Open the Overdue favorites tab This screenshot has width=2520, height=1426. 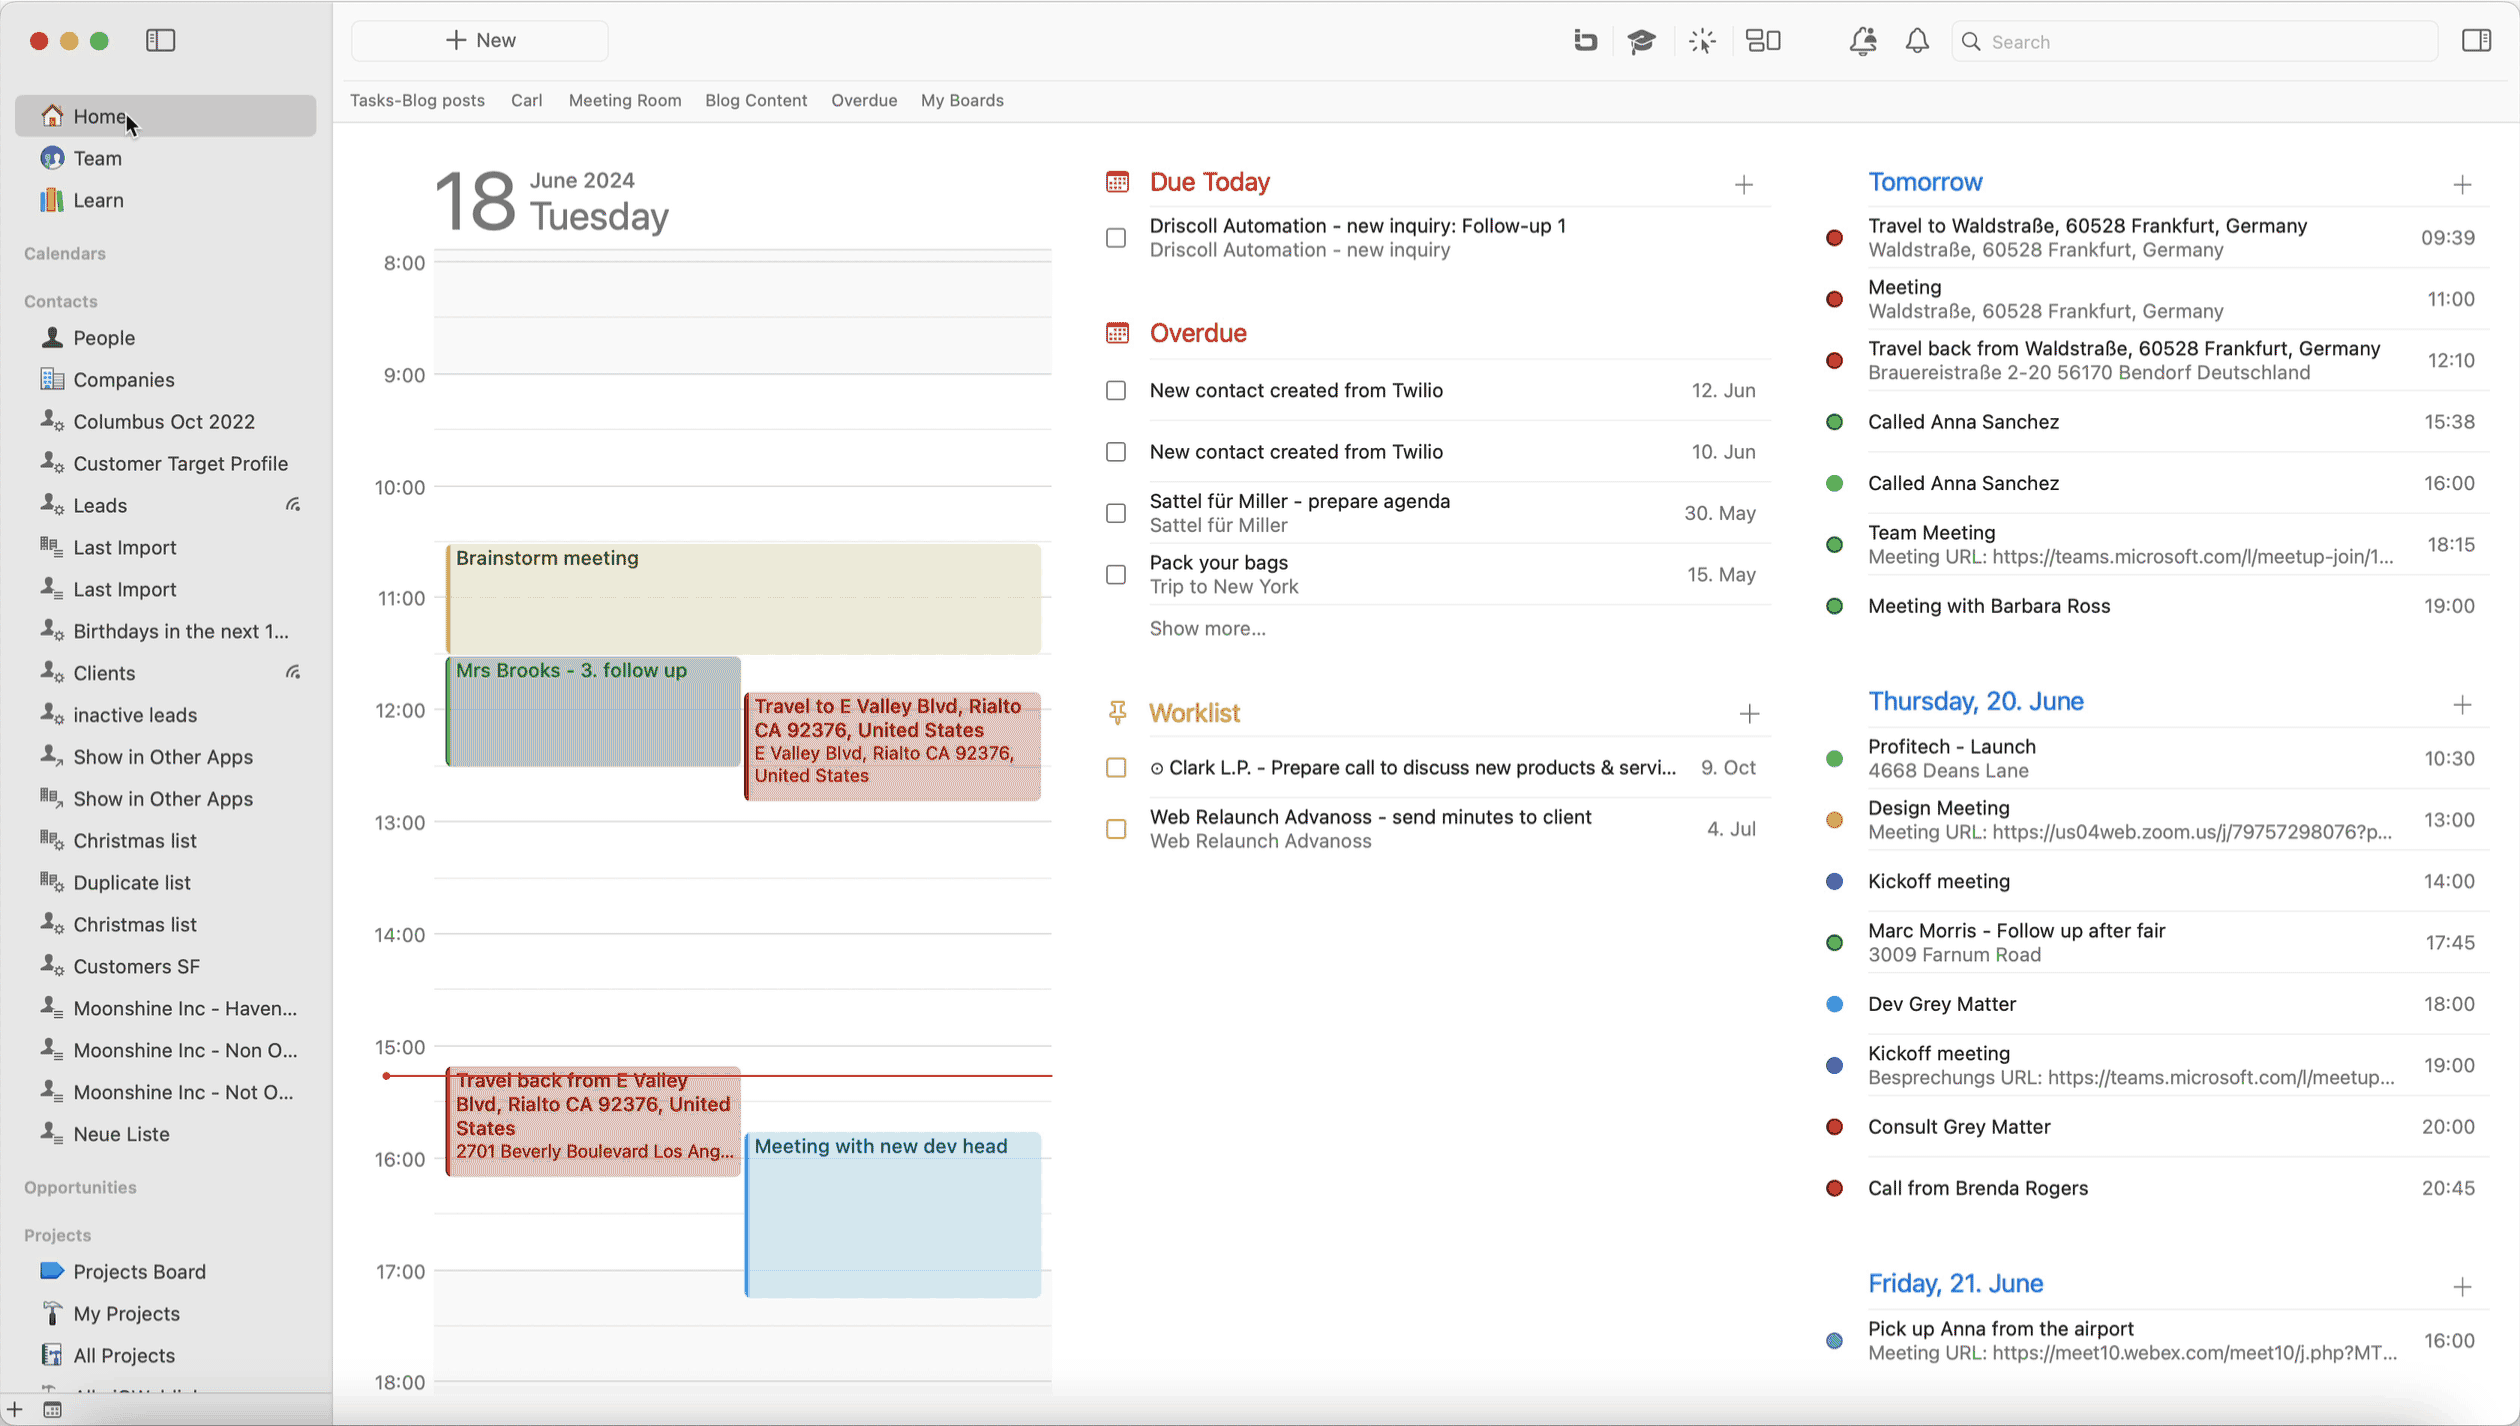coord(864,101)
